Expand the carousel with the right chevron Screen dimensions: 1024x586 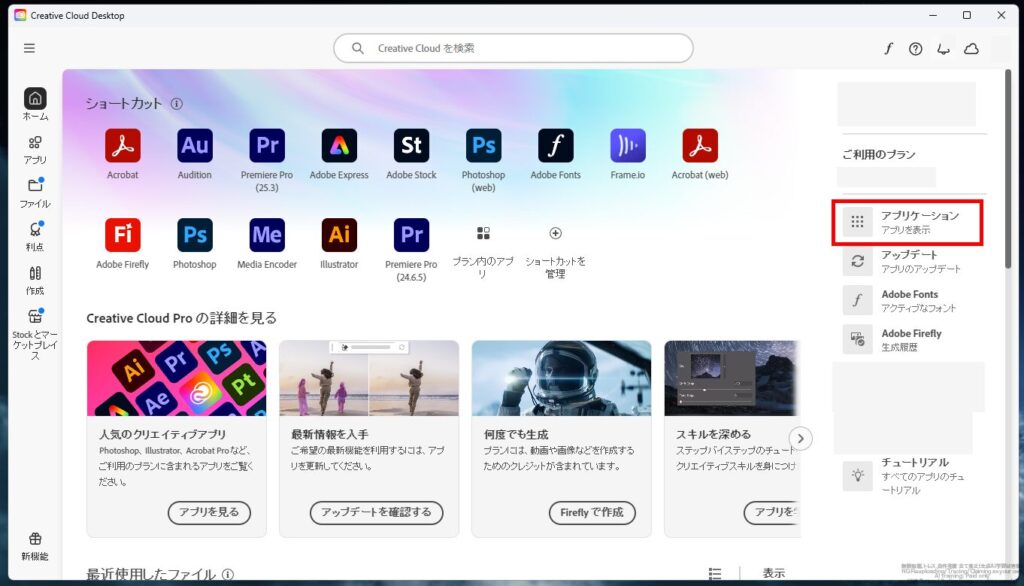pos(800,438)
